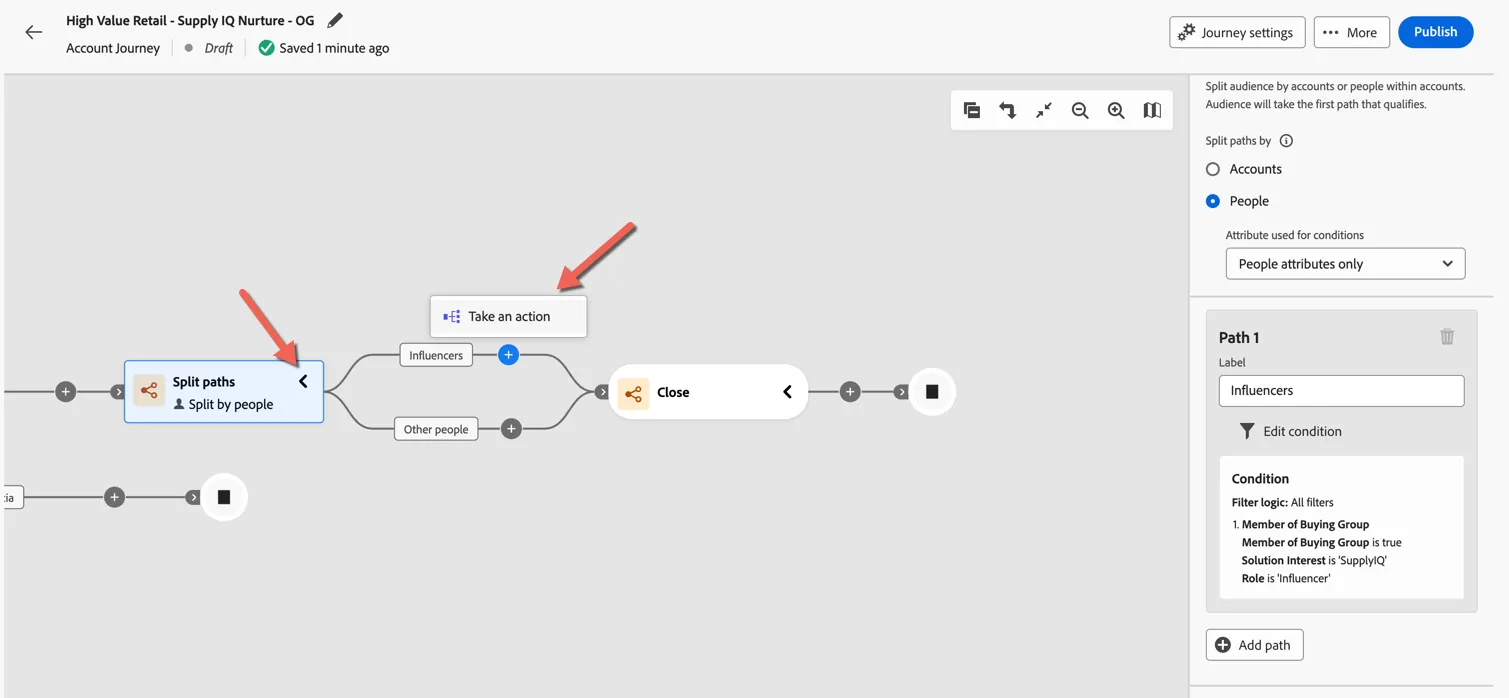Screen dimensions: 1509x698
Task: Select the Influencers path label on canvas
Action: [x=436, y=355]
